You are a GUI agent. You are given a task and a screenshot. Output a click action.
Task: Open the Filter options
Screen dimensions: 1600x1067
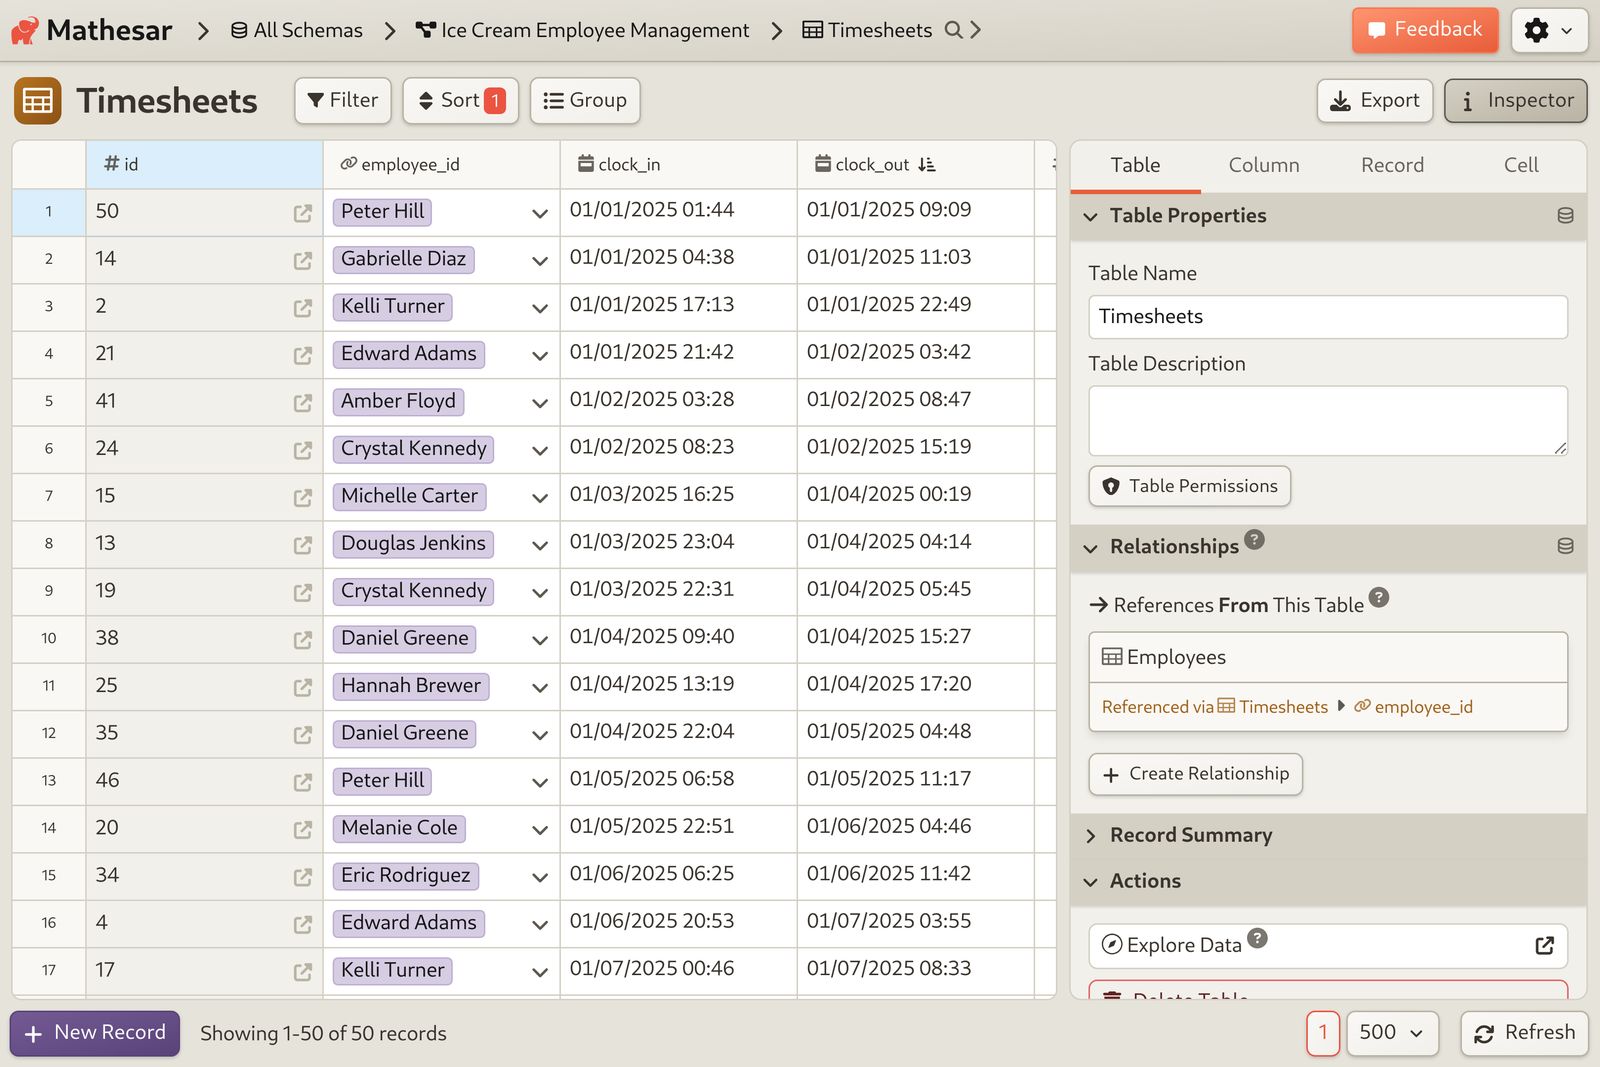343,101
